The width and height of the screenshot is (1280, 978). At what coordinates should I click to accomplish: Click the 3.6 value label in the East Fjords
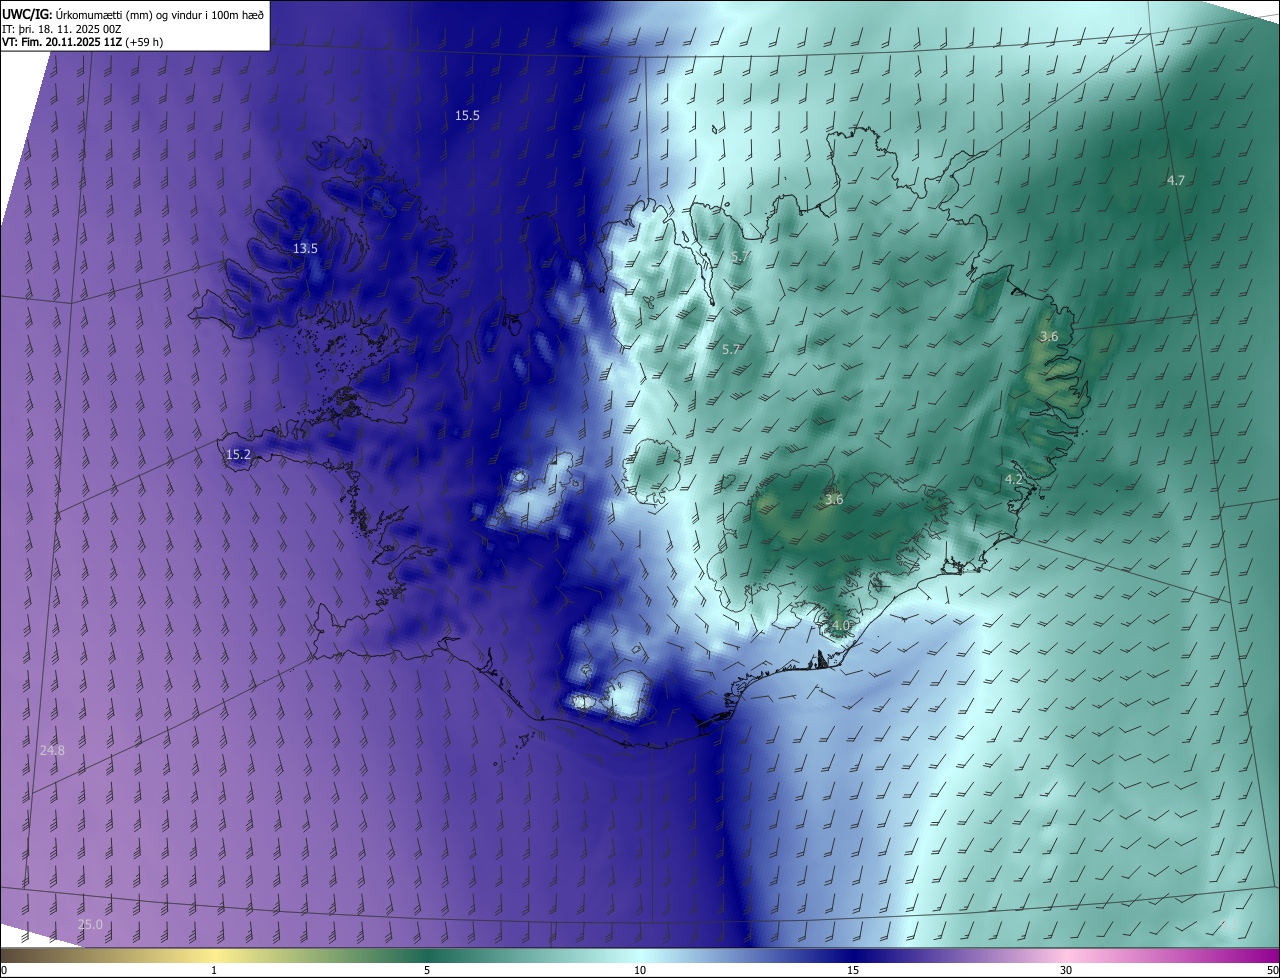click(x=1048, y=337)
